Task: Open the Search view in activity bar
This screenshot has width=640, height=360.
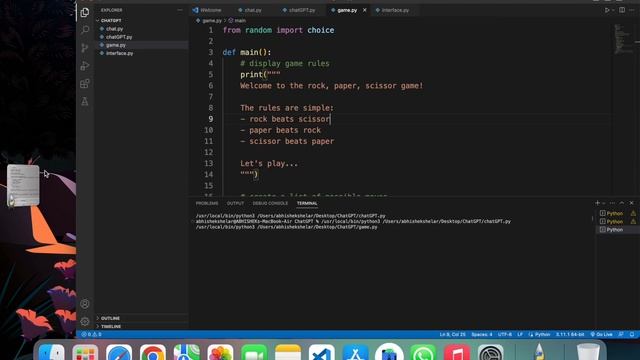Action: 85,30
